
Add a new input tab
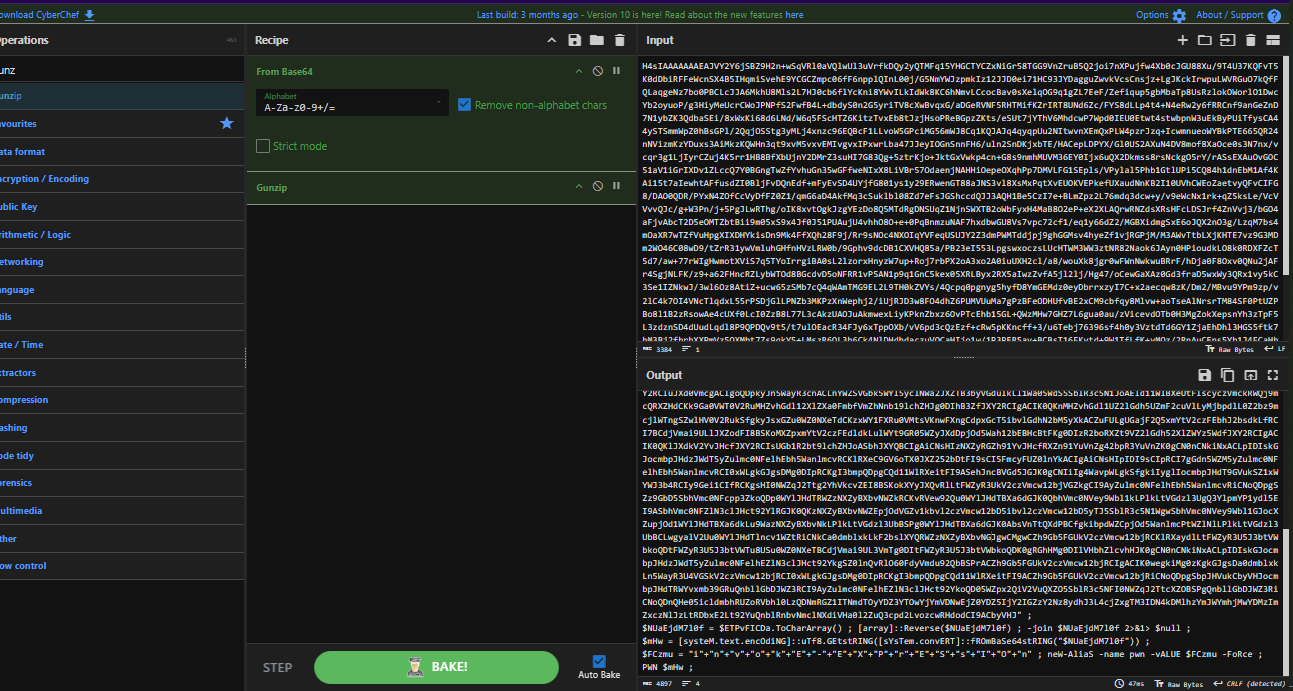click(1182, 40)
